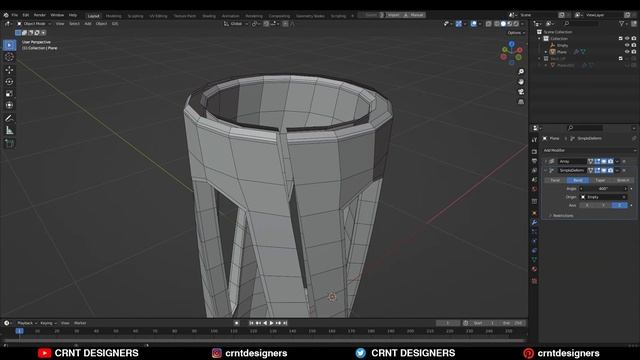Open the viewport Options dropdown

coord(516,33)
